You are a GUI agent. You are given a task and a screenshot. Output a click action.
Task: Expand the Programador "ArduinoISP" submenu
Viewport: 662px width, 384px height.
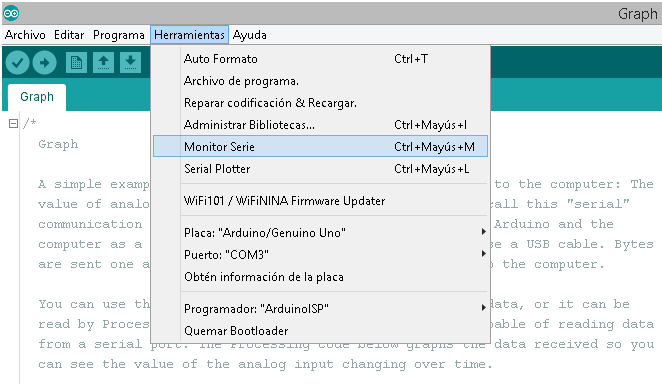(x=320, y=308)
